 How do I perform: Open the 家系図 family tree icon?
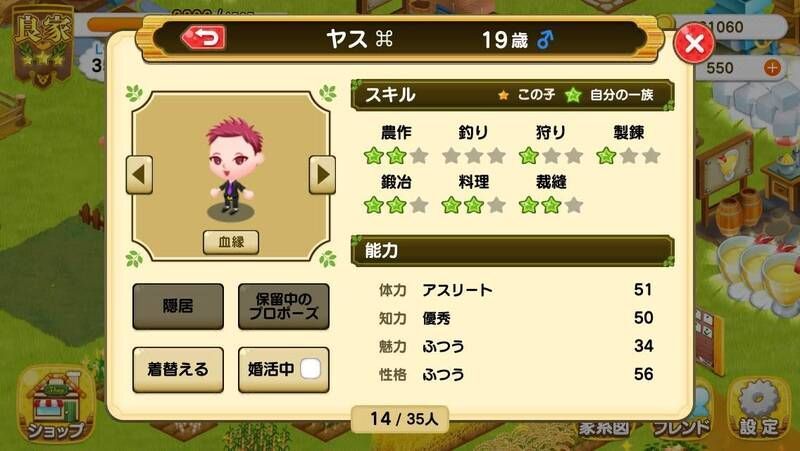click(x=604, y=428)
